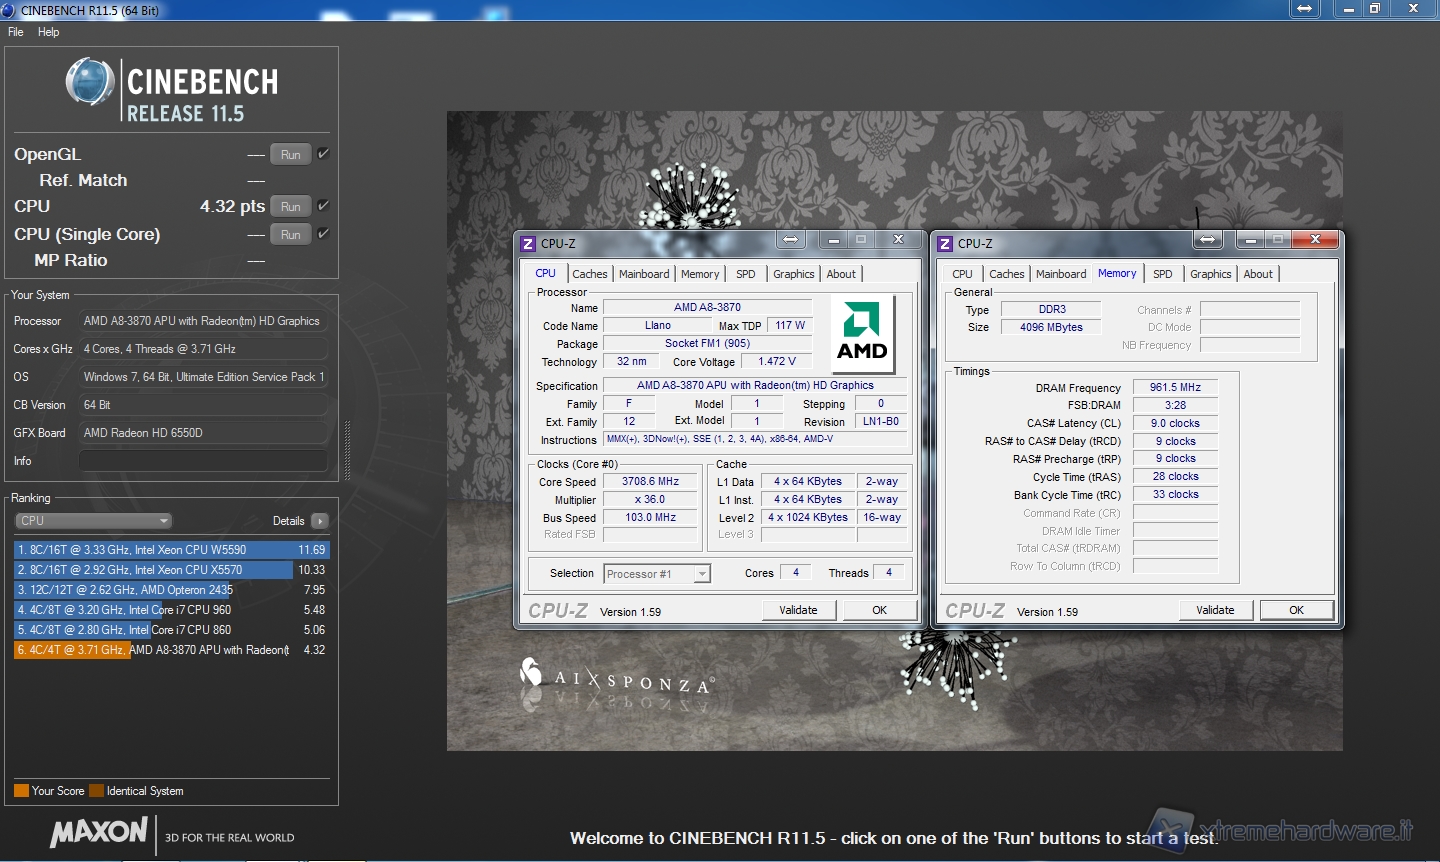The image size is (1440, 862).
Task: Click the Cinebench globe logo icon
Action: pyautogui.click(x=90, y=82)
